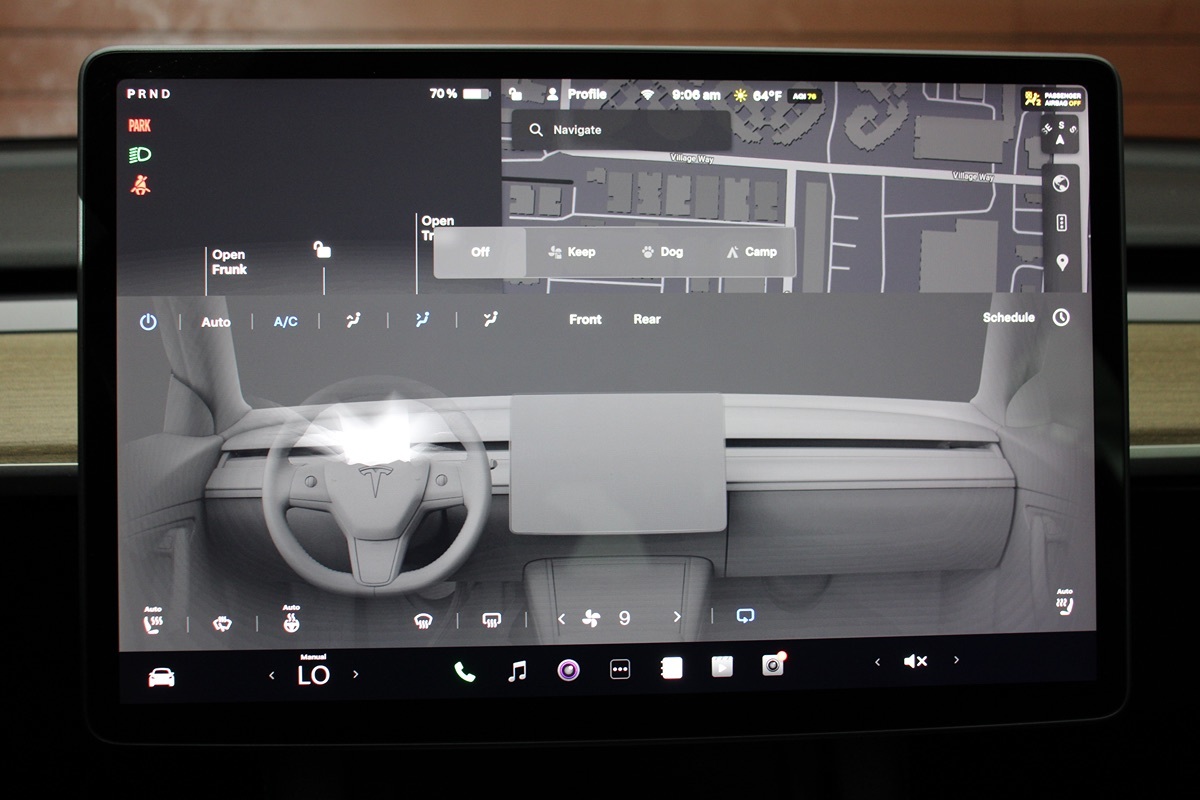Toggle air recirculation mode
This screenshot has height=800, width=1200.
point(745,617)
